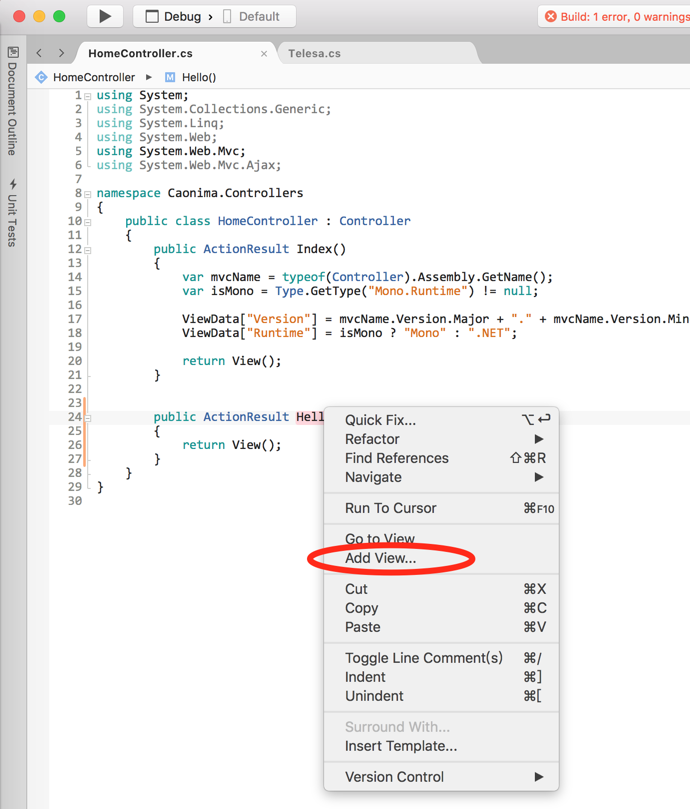Click the Unit Tests lightning icon

click(x=13, y=184)
